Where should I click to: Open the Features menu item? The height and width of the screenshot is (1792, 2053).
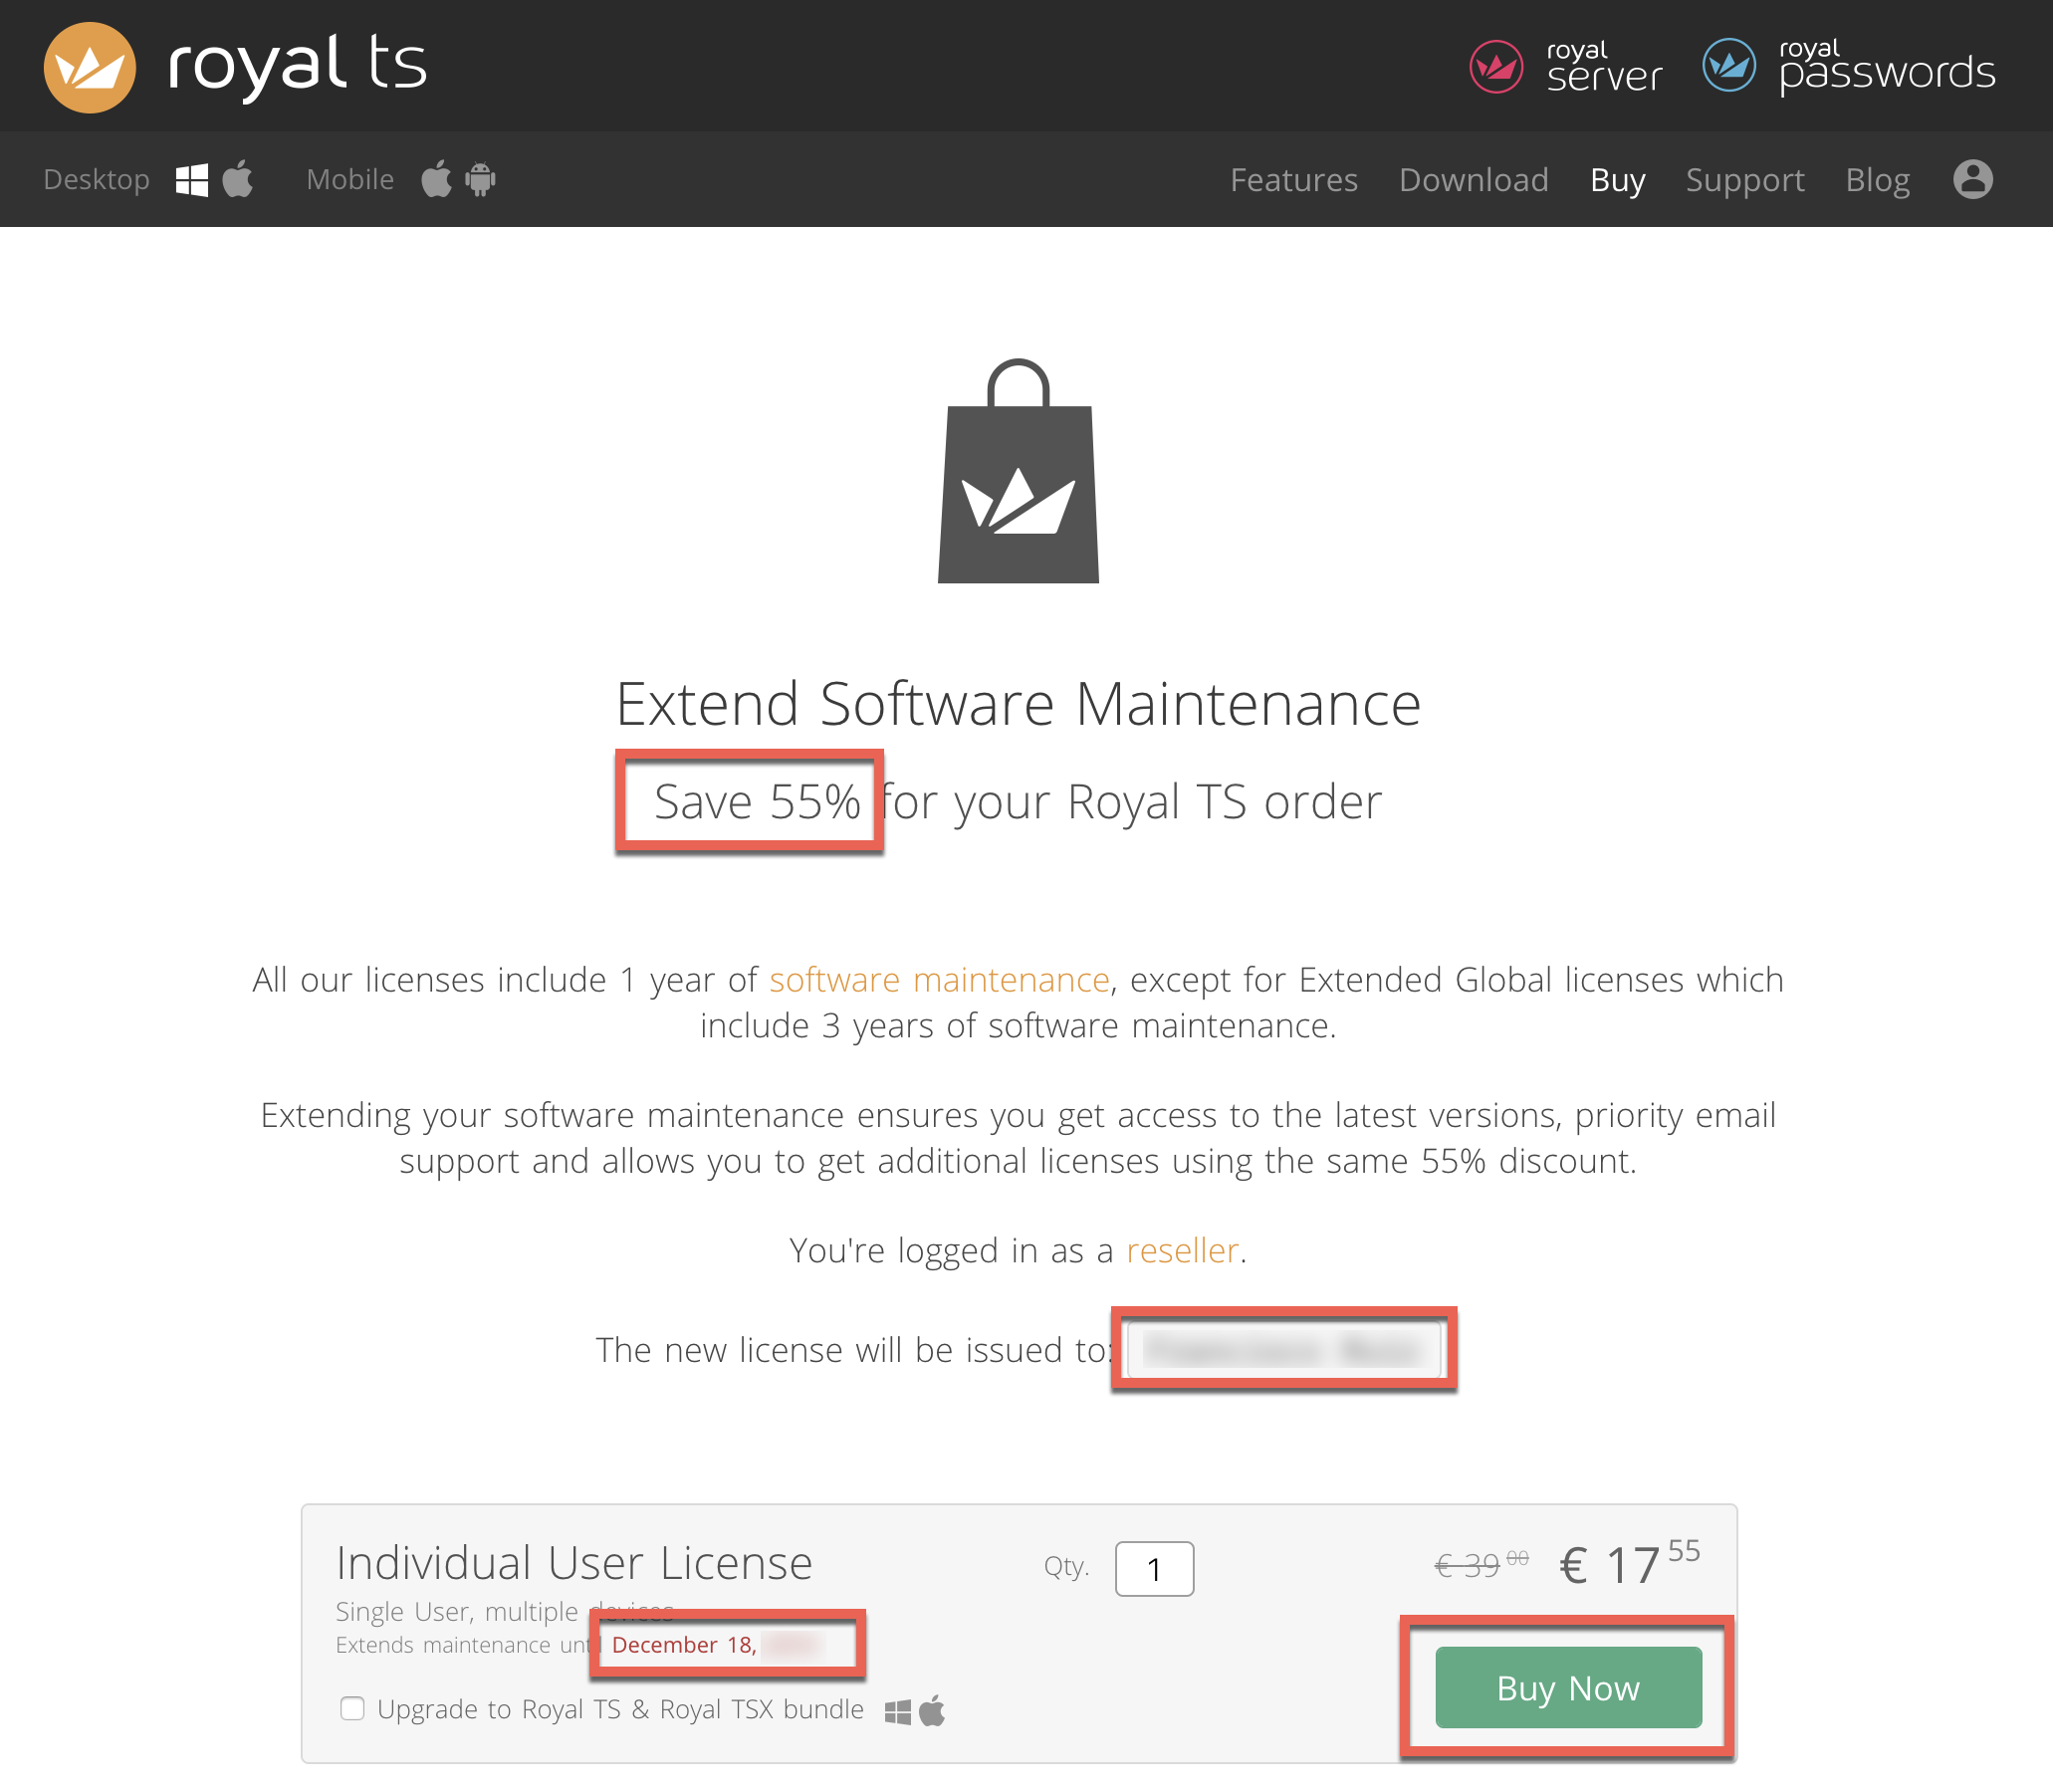pyautogui.click(x=1293, y=180)
